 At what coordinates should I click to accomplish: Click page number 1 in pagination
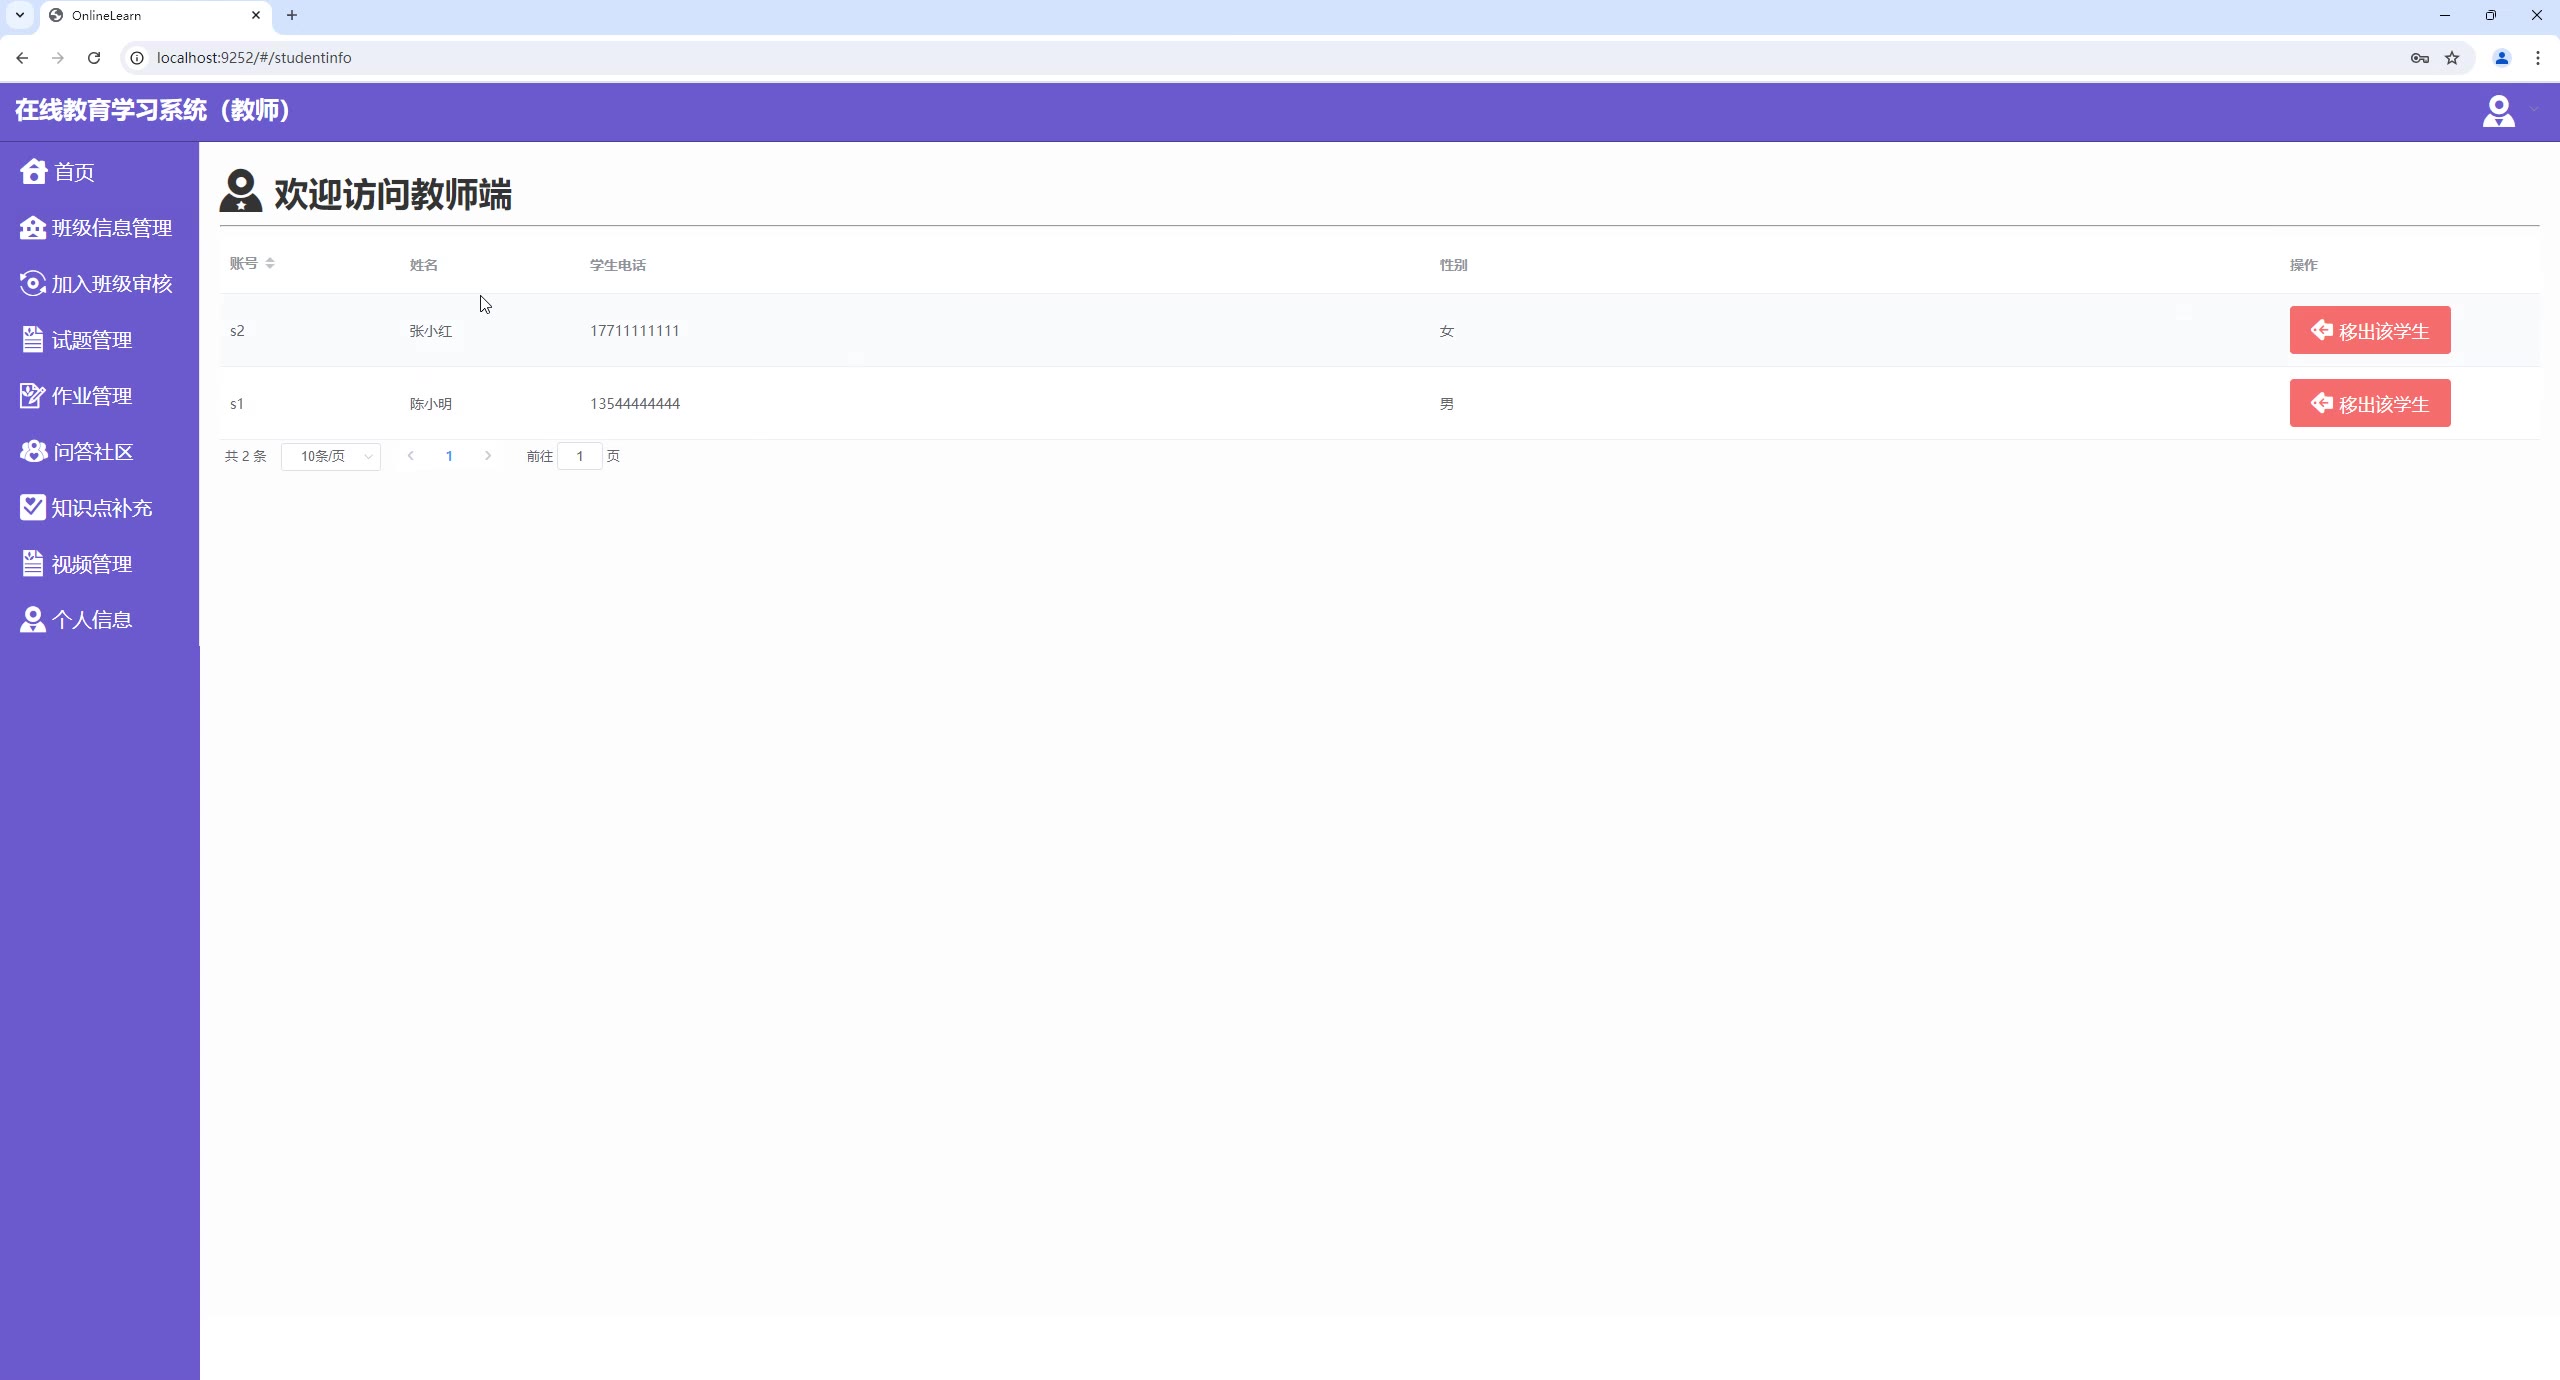point(449,456)
